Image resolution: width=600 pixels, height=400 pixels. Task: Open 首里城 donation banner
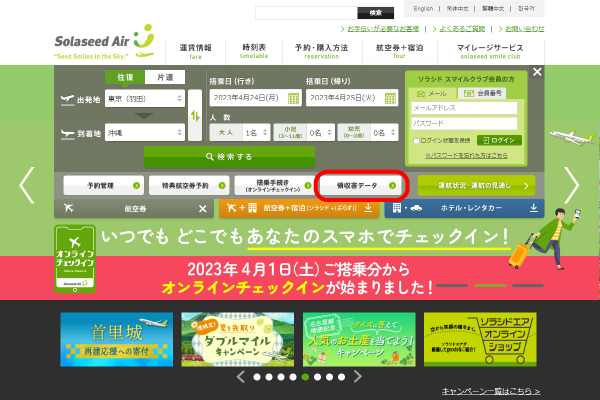coord(117,340)
